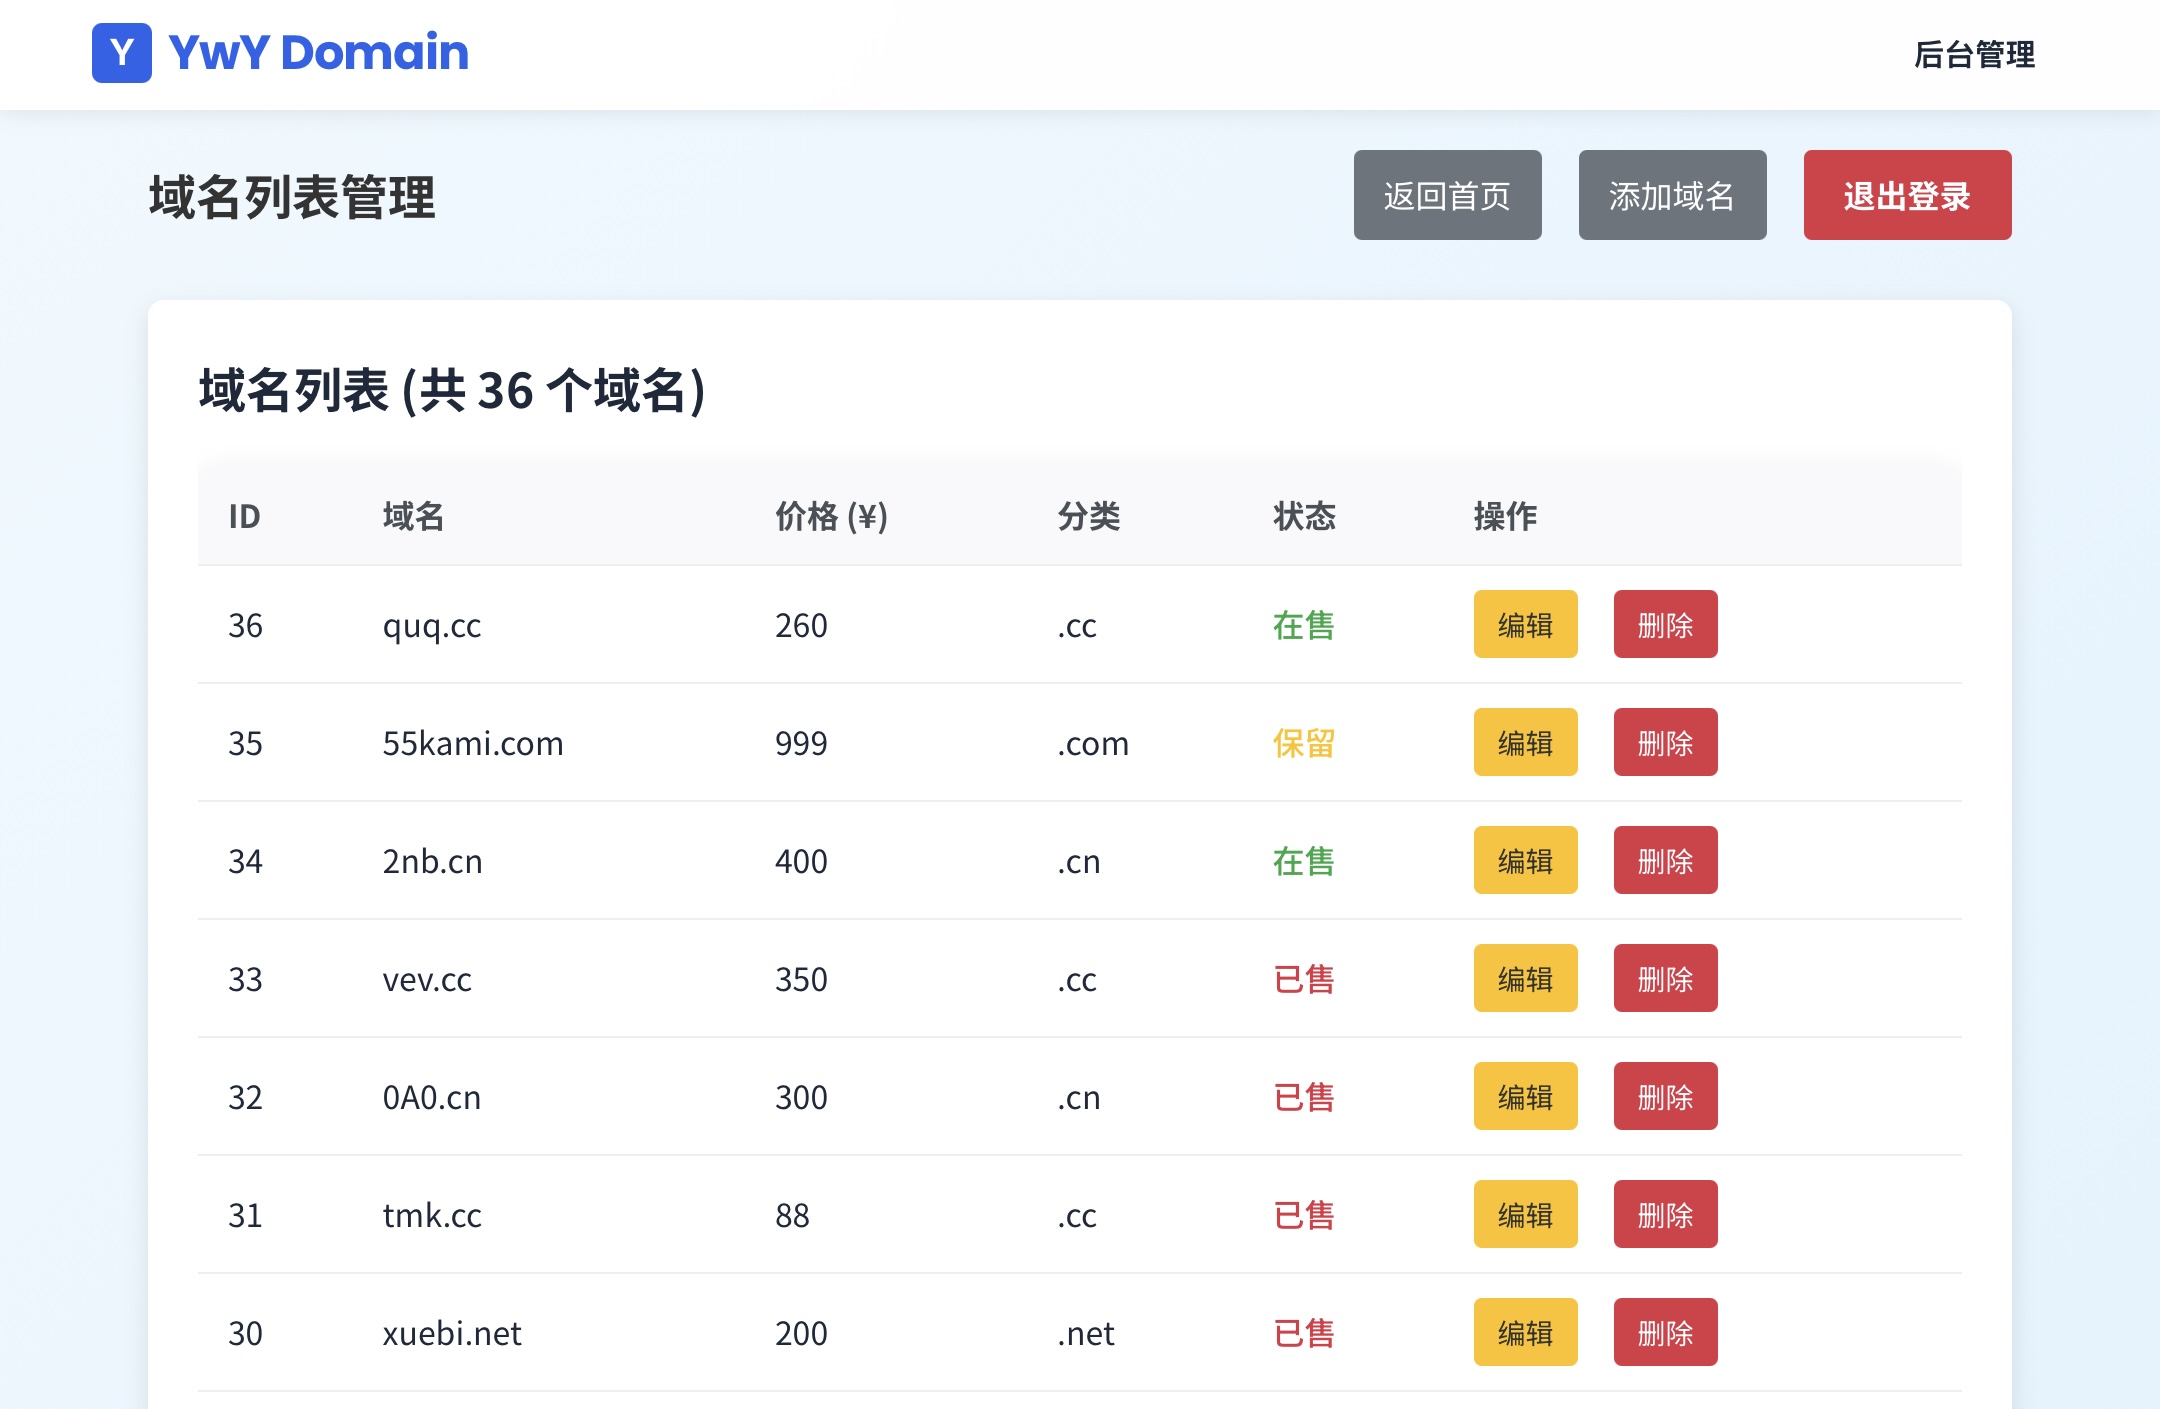
Task: Edit the vev.cc domain
Action: [1525, 979]
